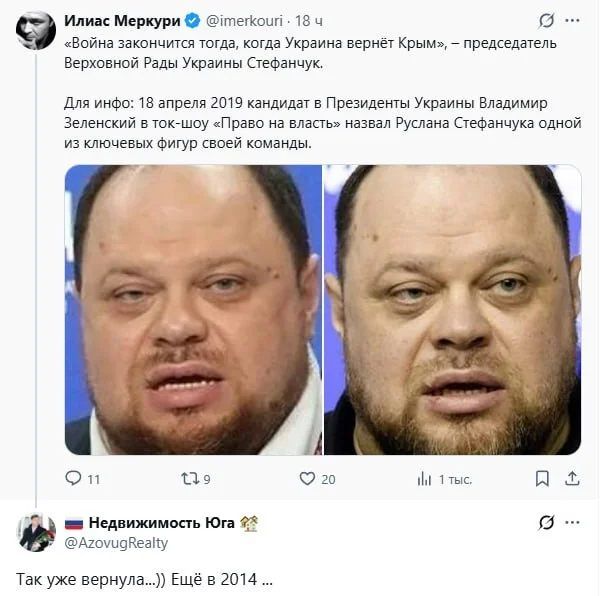
Task: Click the reply icon with 11 comments
Action: click(73, 478)
